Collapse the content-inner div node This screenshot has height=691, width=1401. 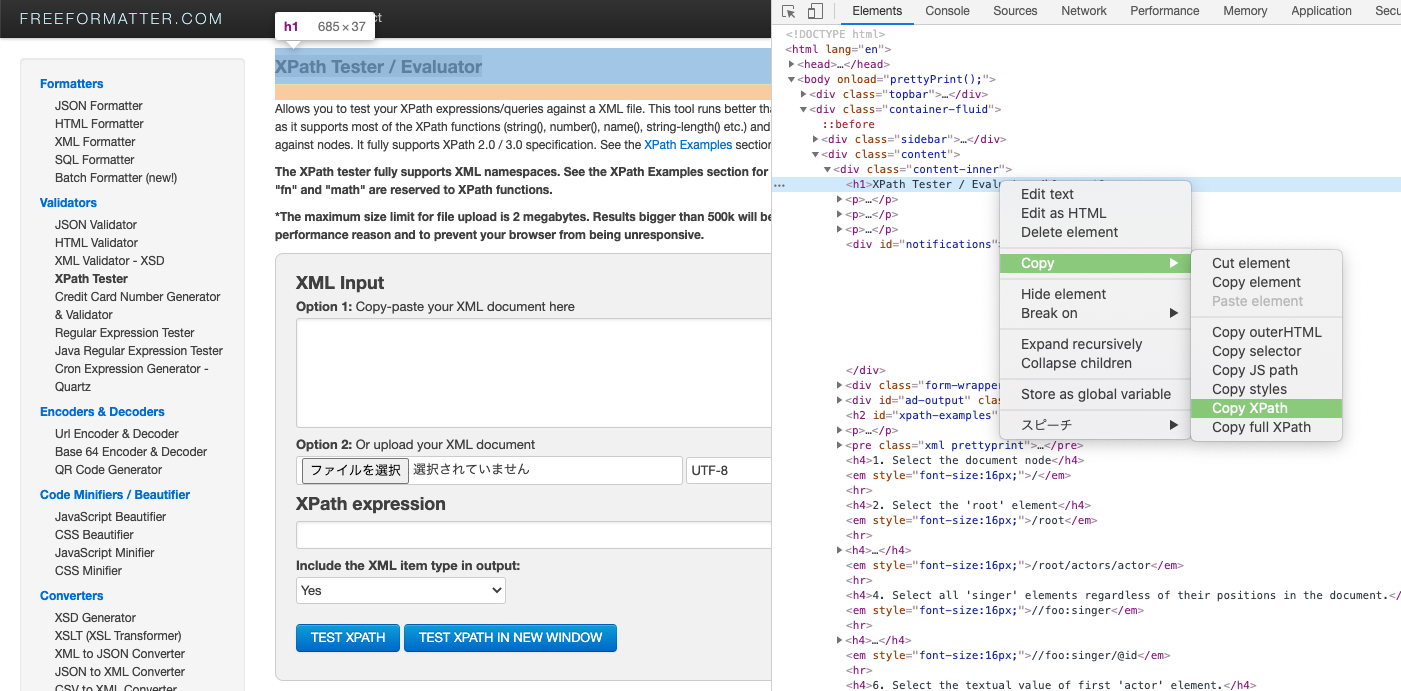[x=828, y=169]
